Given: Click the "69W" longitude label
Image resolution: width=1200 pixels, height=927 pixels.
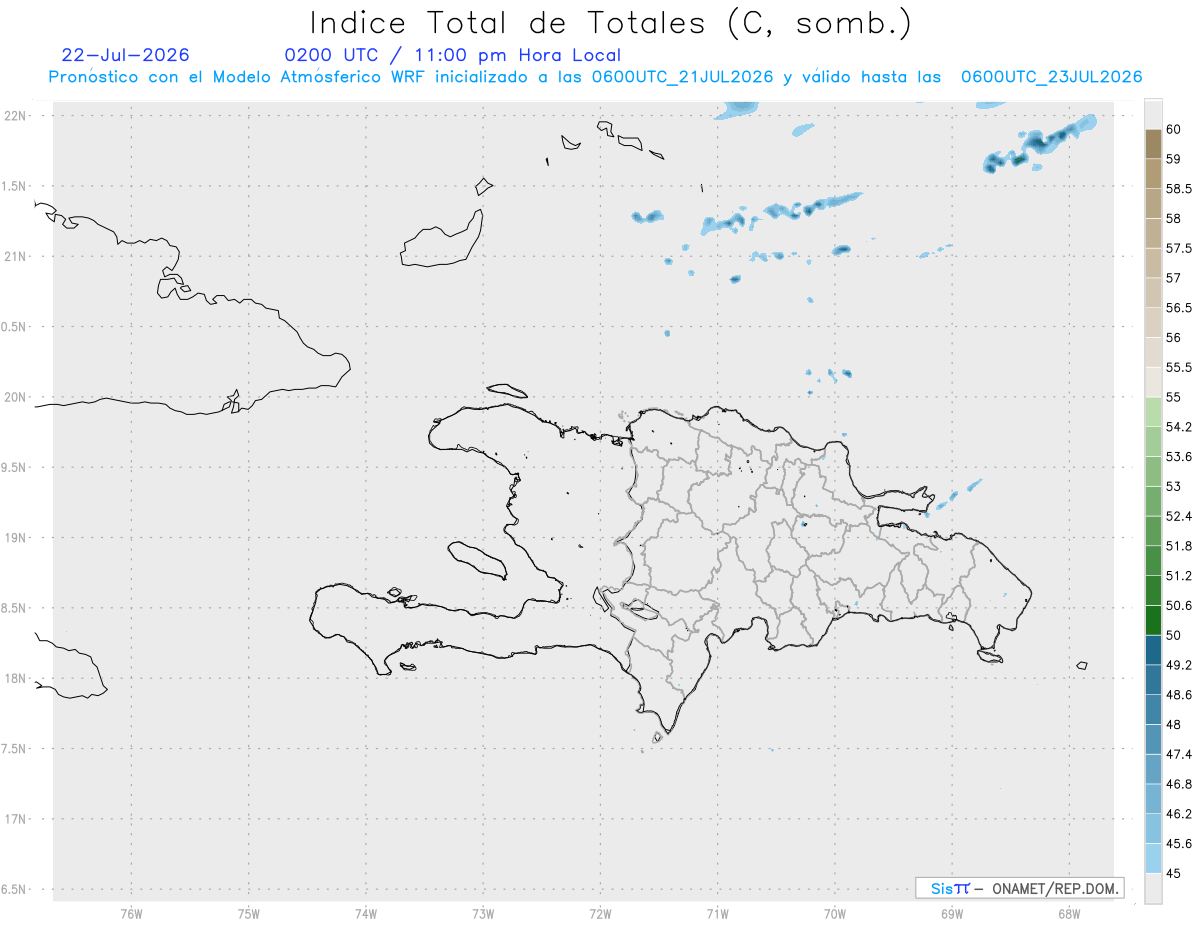Looking at the screenshot, I should pyautogui.click(x=951, y=914).
